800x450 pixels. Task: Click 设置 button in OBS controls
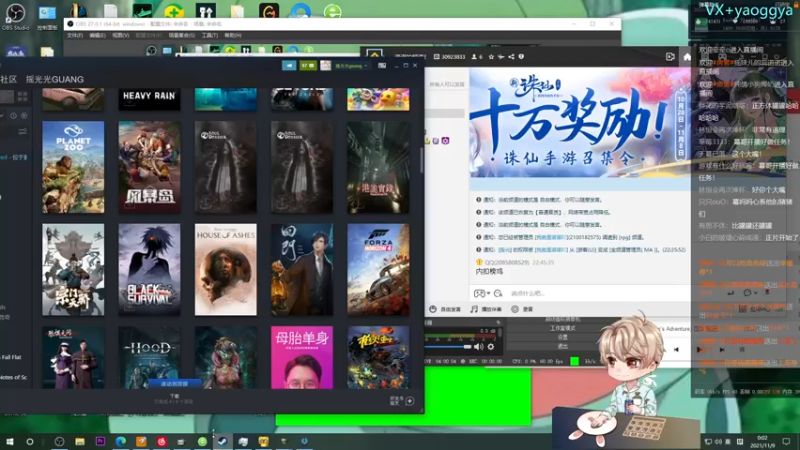point(562,337)
